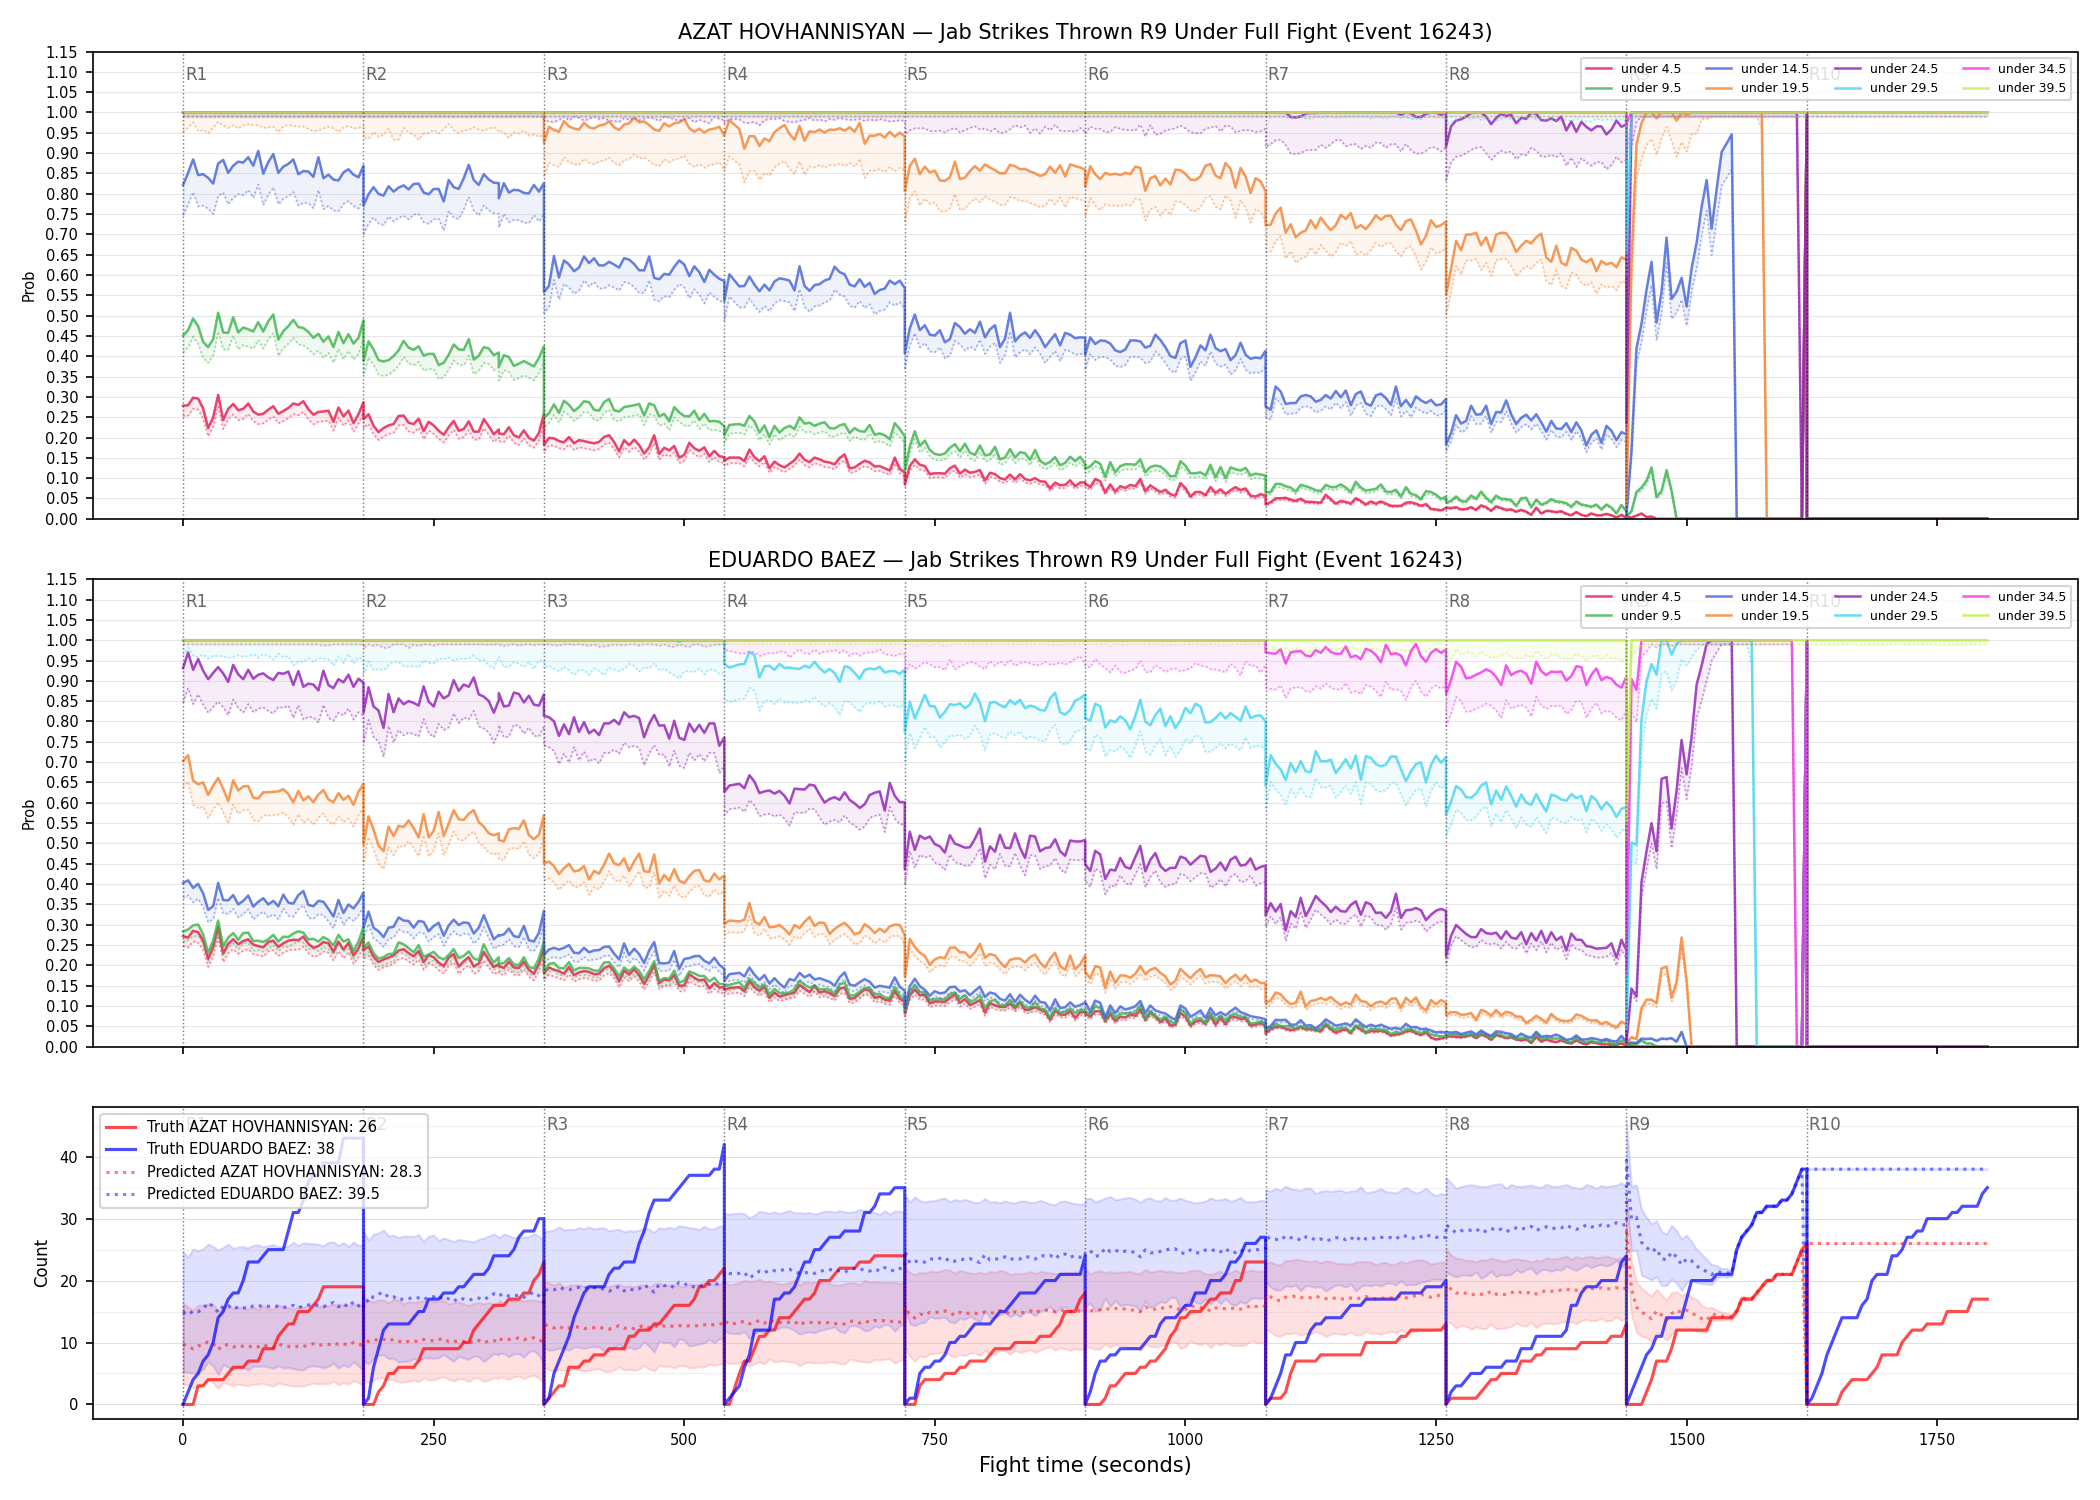Click the 1.00 tick label in Baez chart

62,640
